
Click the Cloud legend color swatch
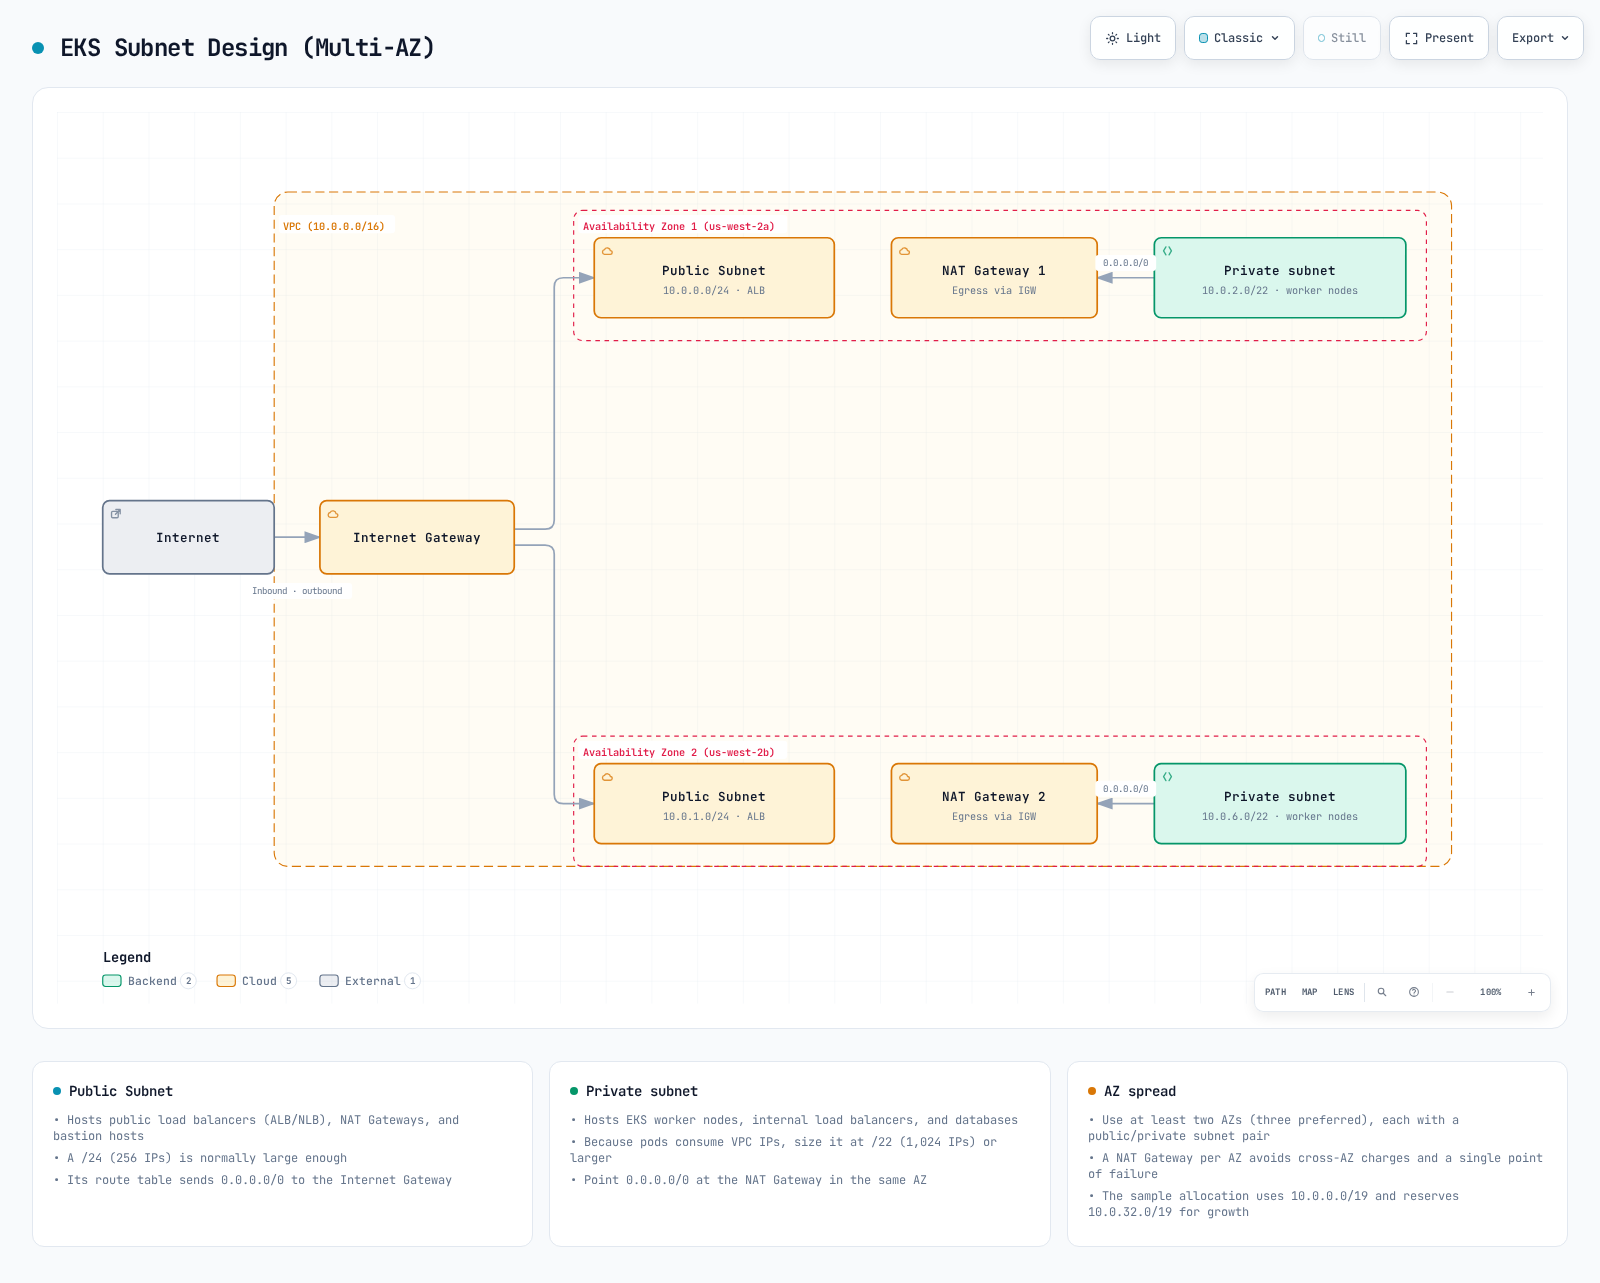pos(226,981)
